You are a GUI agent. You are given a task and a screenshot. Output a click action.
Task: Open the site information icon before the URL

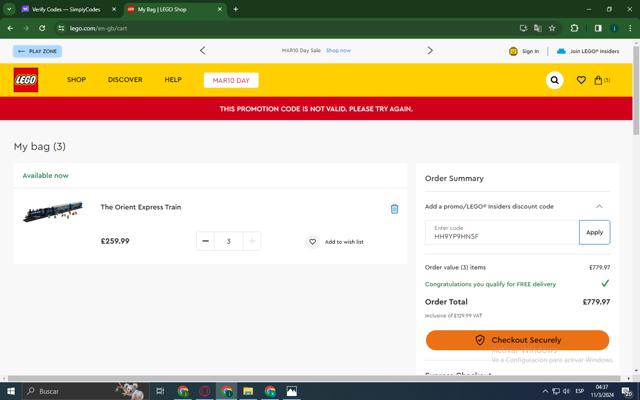(61, 28)
